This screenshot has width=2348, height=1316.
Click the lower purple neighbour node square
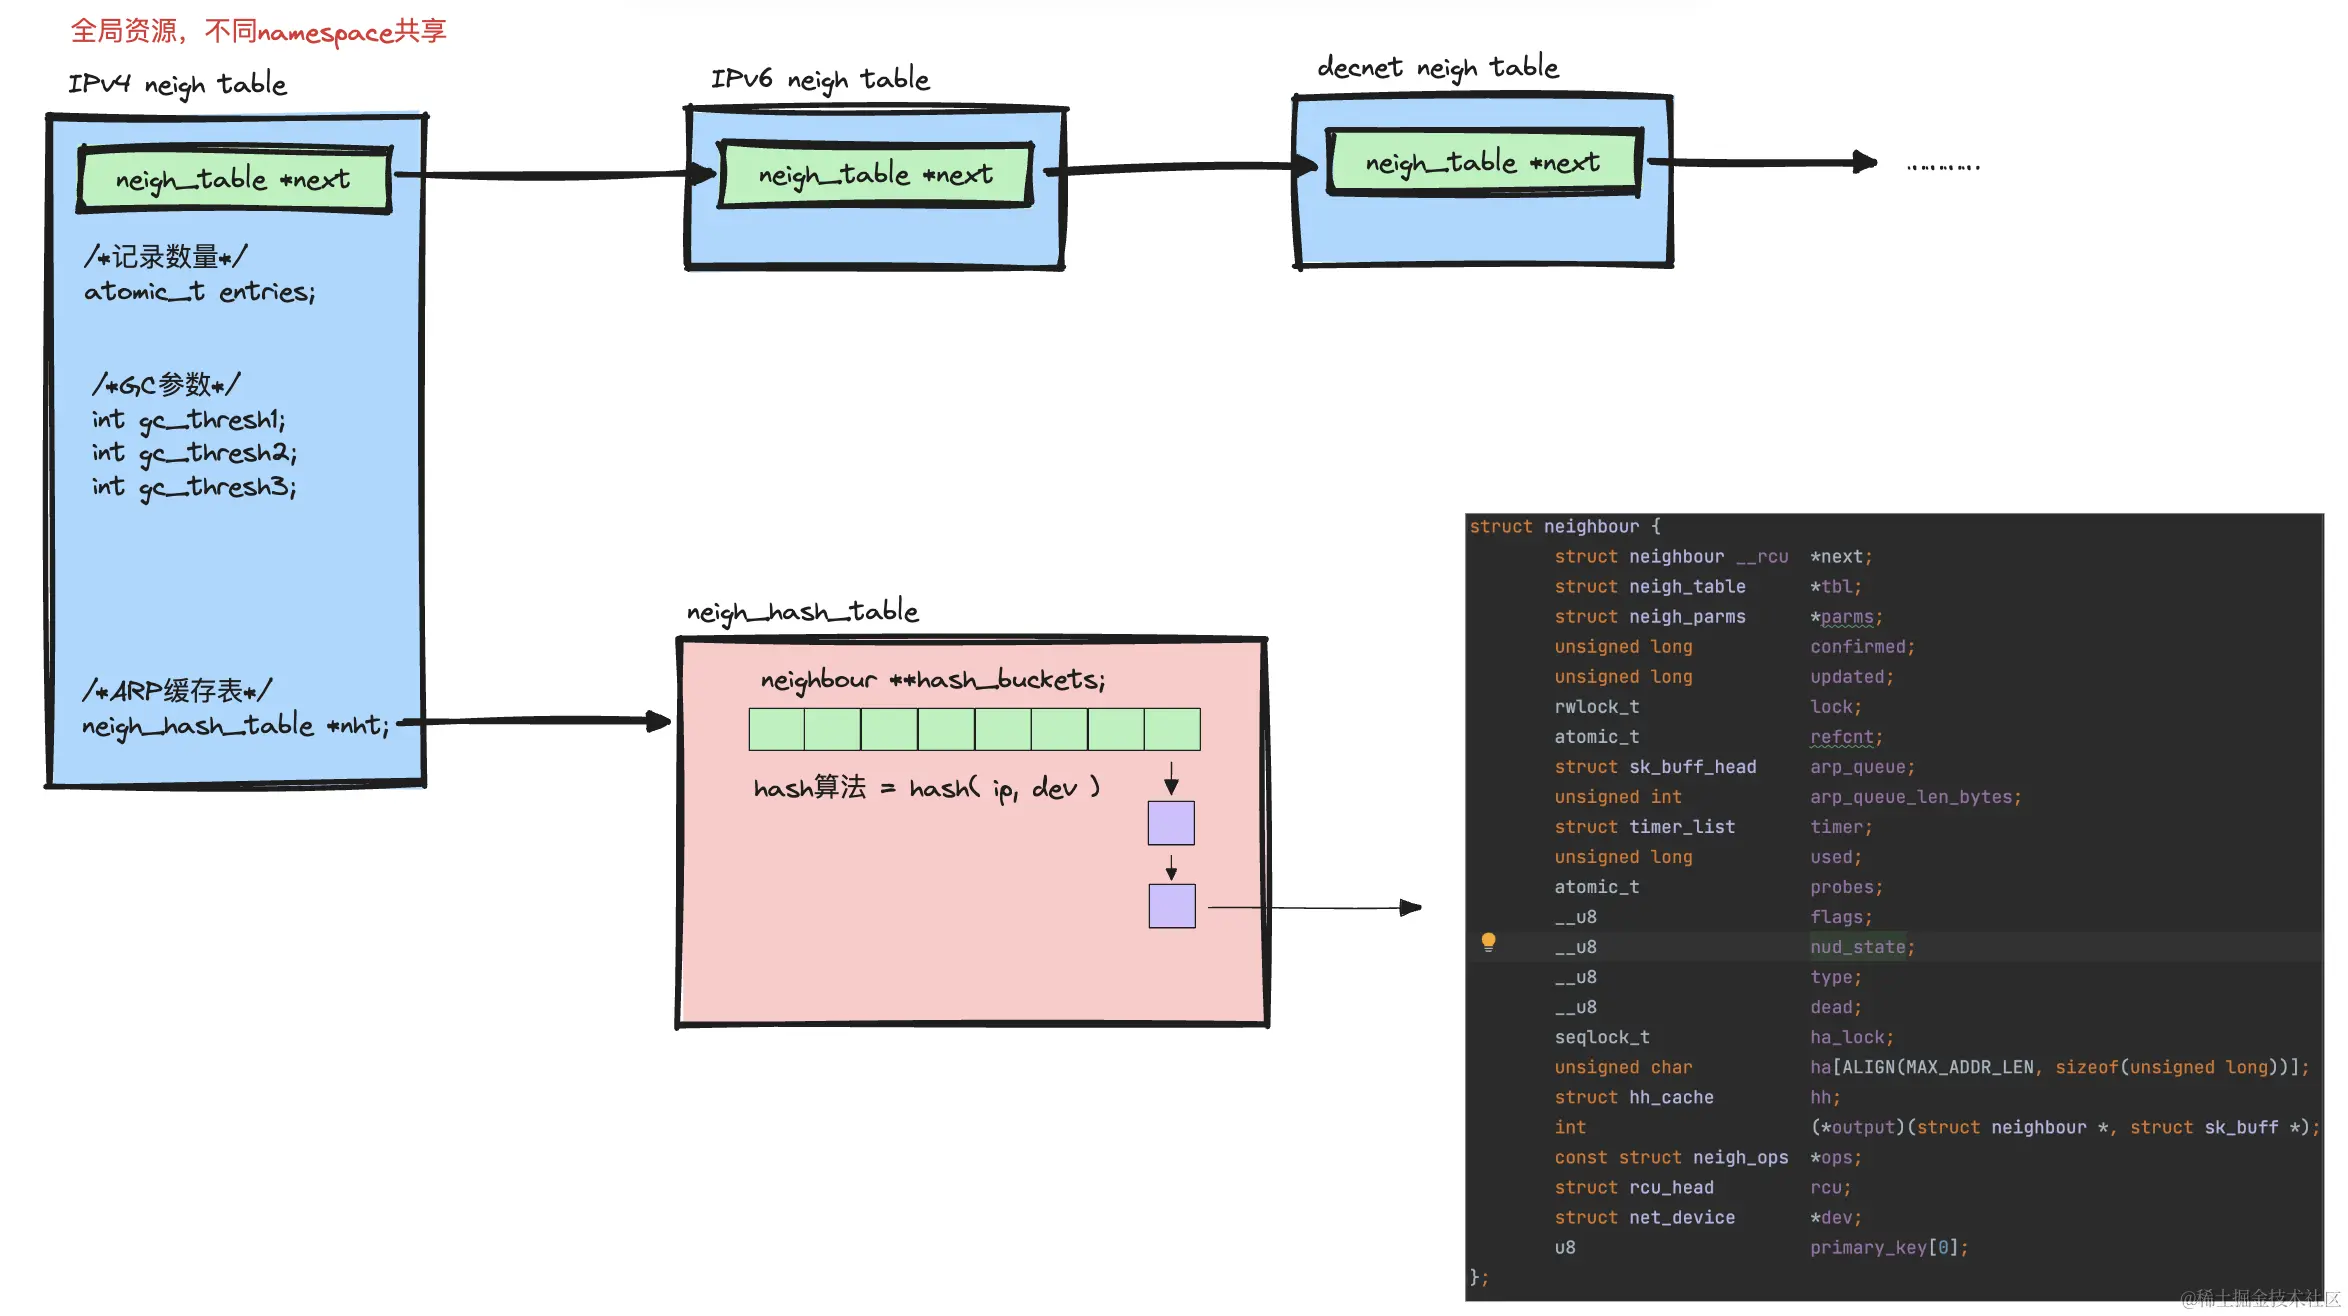(1171, 906)
